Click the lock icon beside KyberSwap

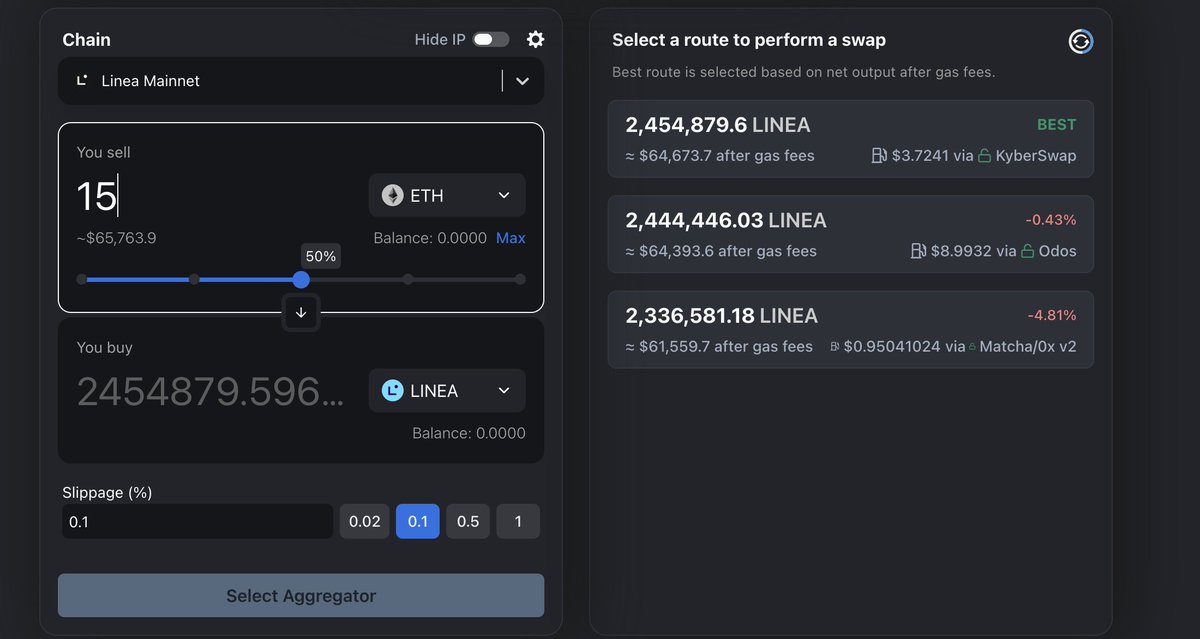(984, 155)
